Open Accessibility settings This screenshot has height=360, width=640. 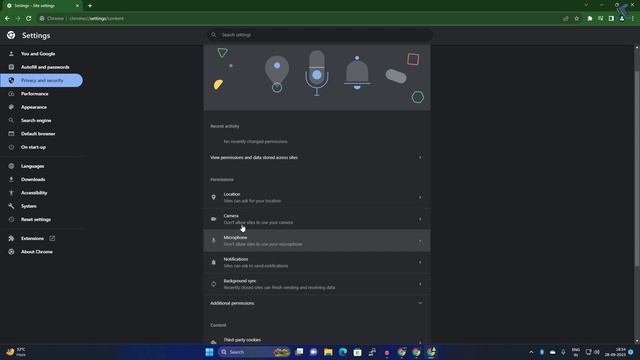[34, 193]
